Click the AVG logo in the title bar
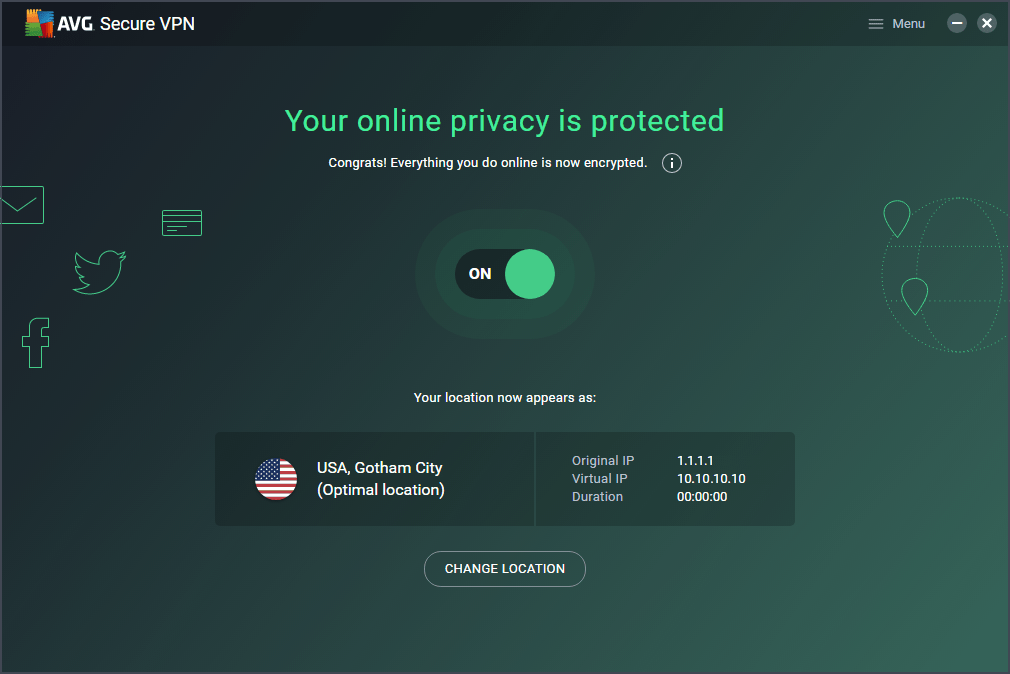 (38, 22)
